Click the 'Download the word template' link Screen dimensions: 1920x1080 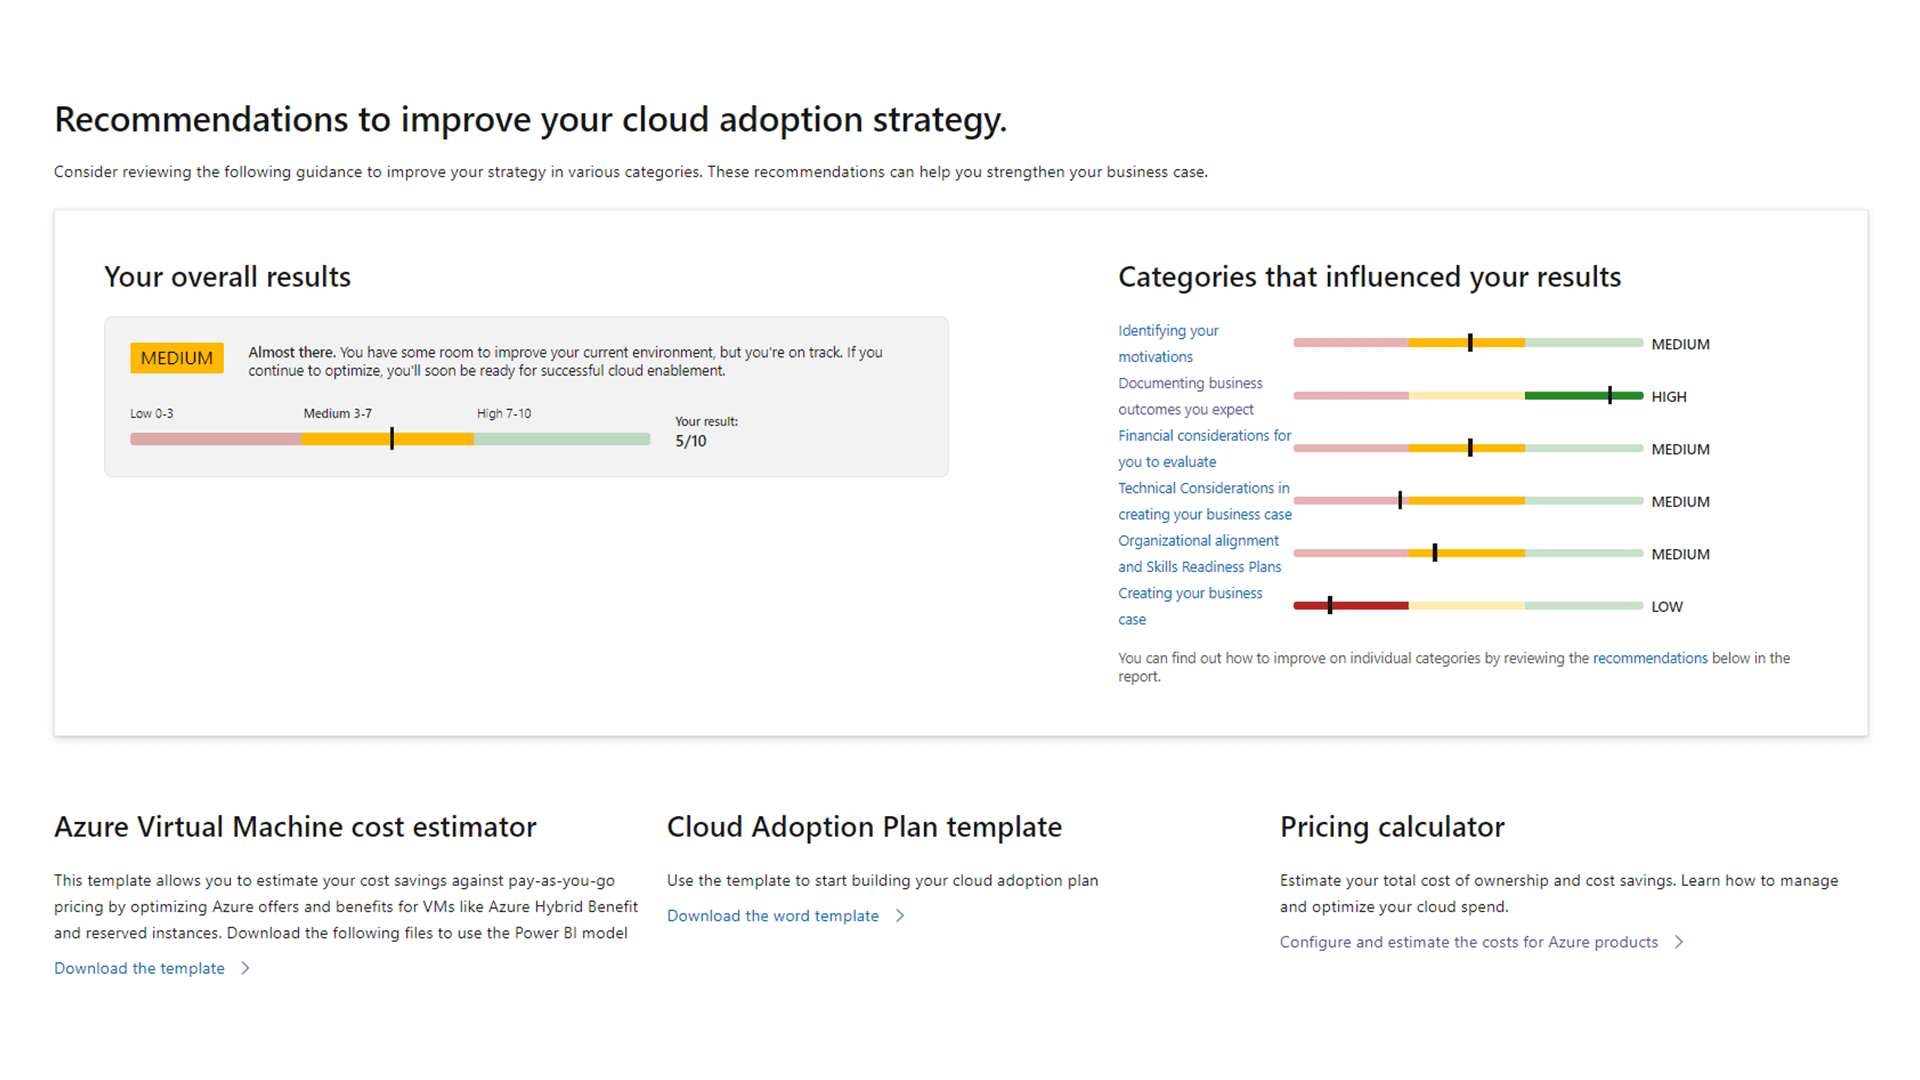(772, 916)
